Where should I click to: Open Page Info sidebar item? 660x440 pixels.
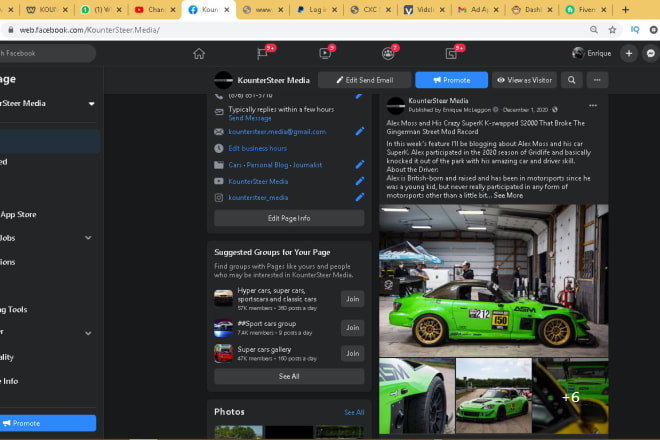coord(10,381)
